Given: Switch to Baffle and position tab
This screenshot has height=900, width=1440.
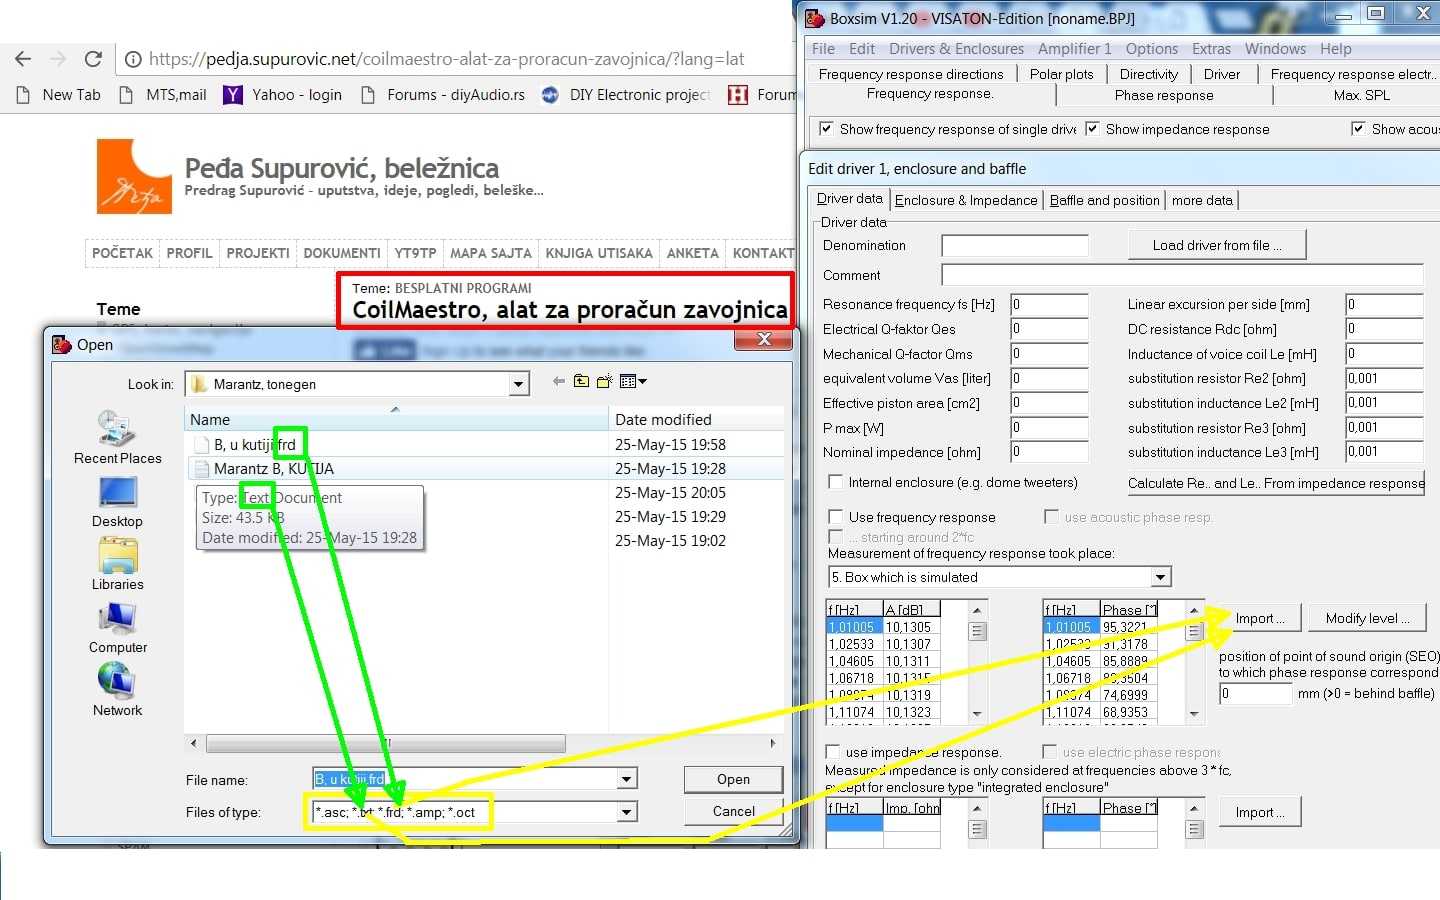Looking at the screenshot, I should (1104, 200).
